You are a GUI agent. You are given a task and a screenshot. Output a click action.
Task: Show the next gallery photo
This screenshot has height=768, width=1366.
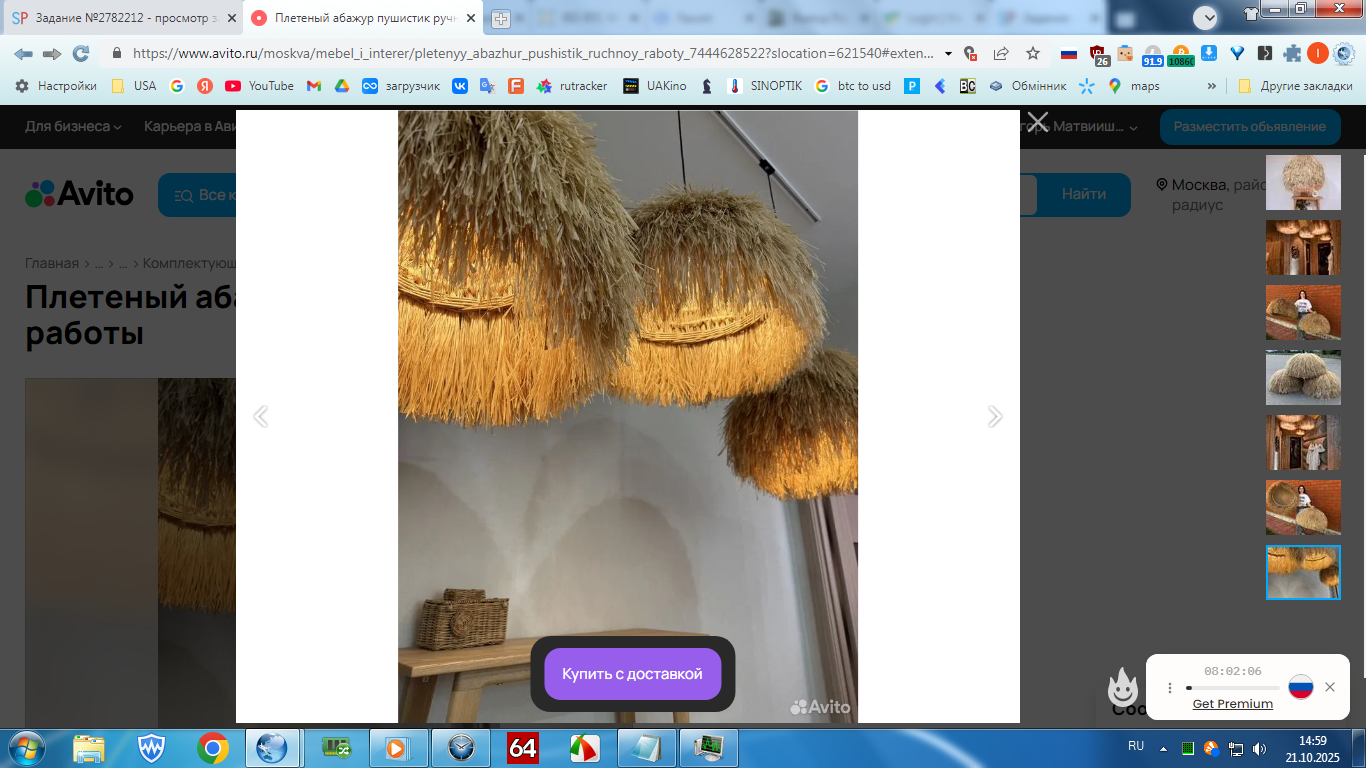(x=994, y=416)
